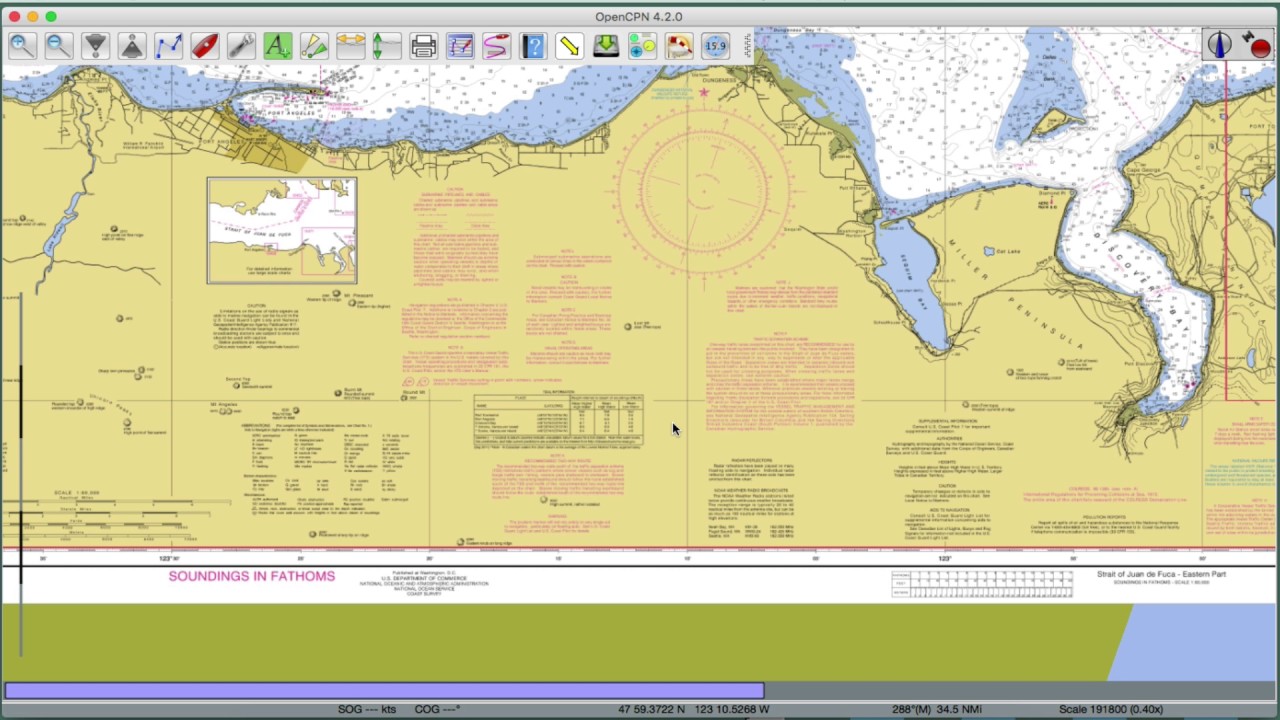Click the Zoom Out magnifier tool
1280x720 pixels.
[x=58, y=46]
